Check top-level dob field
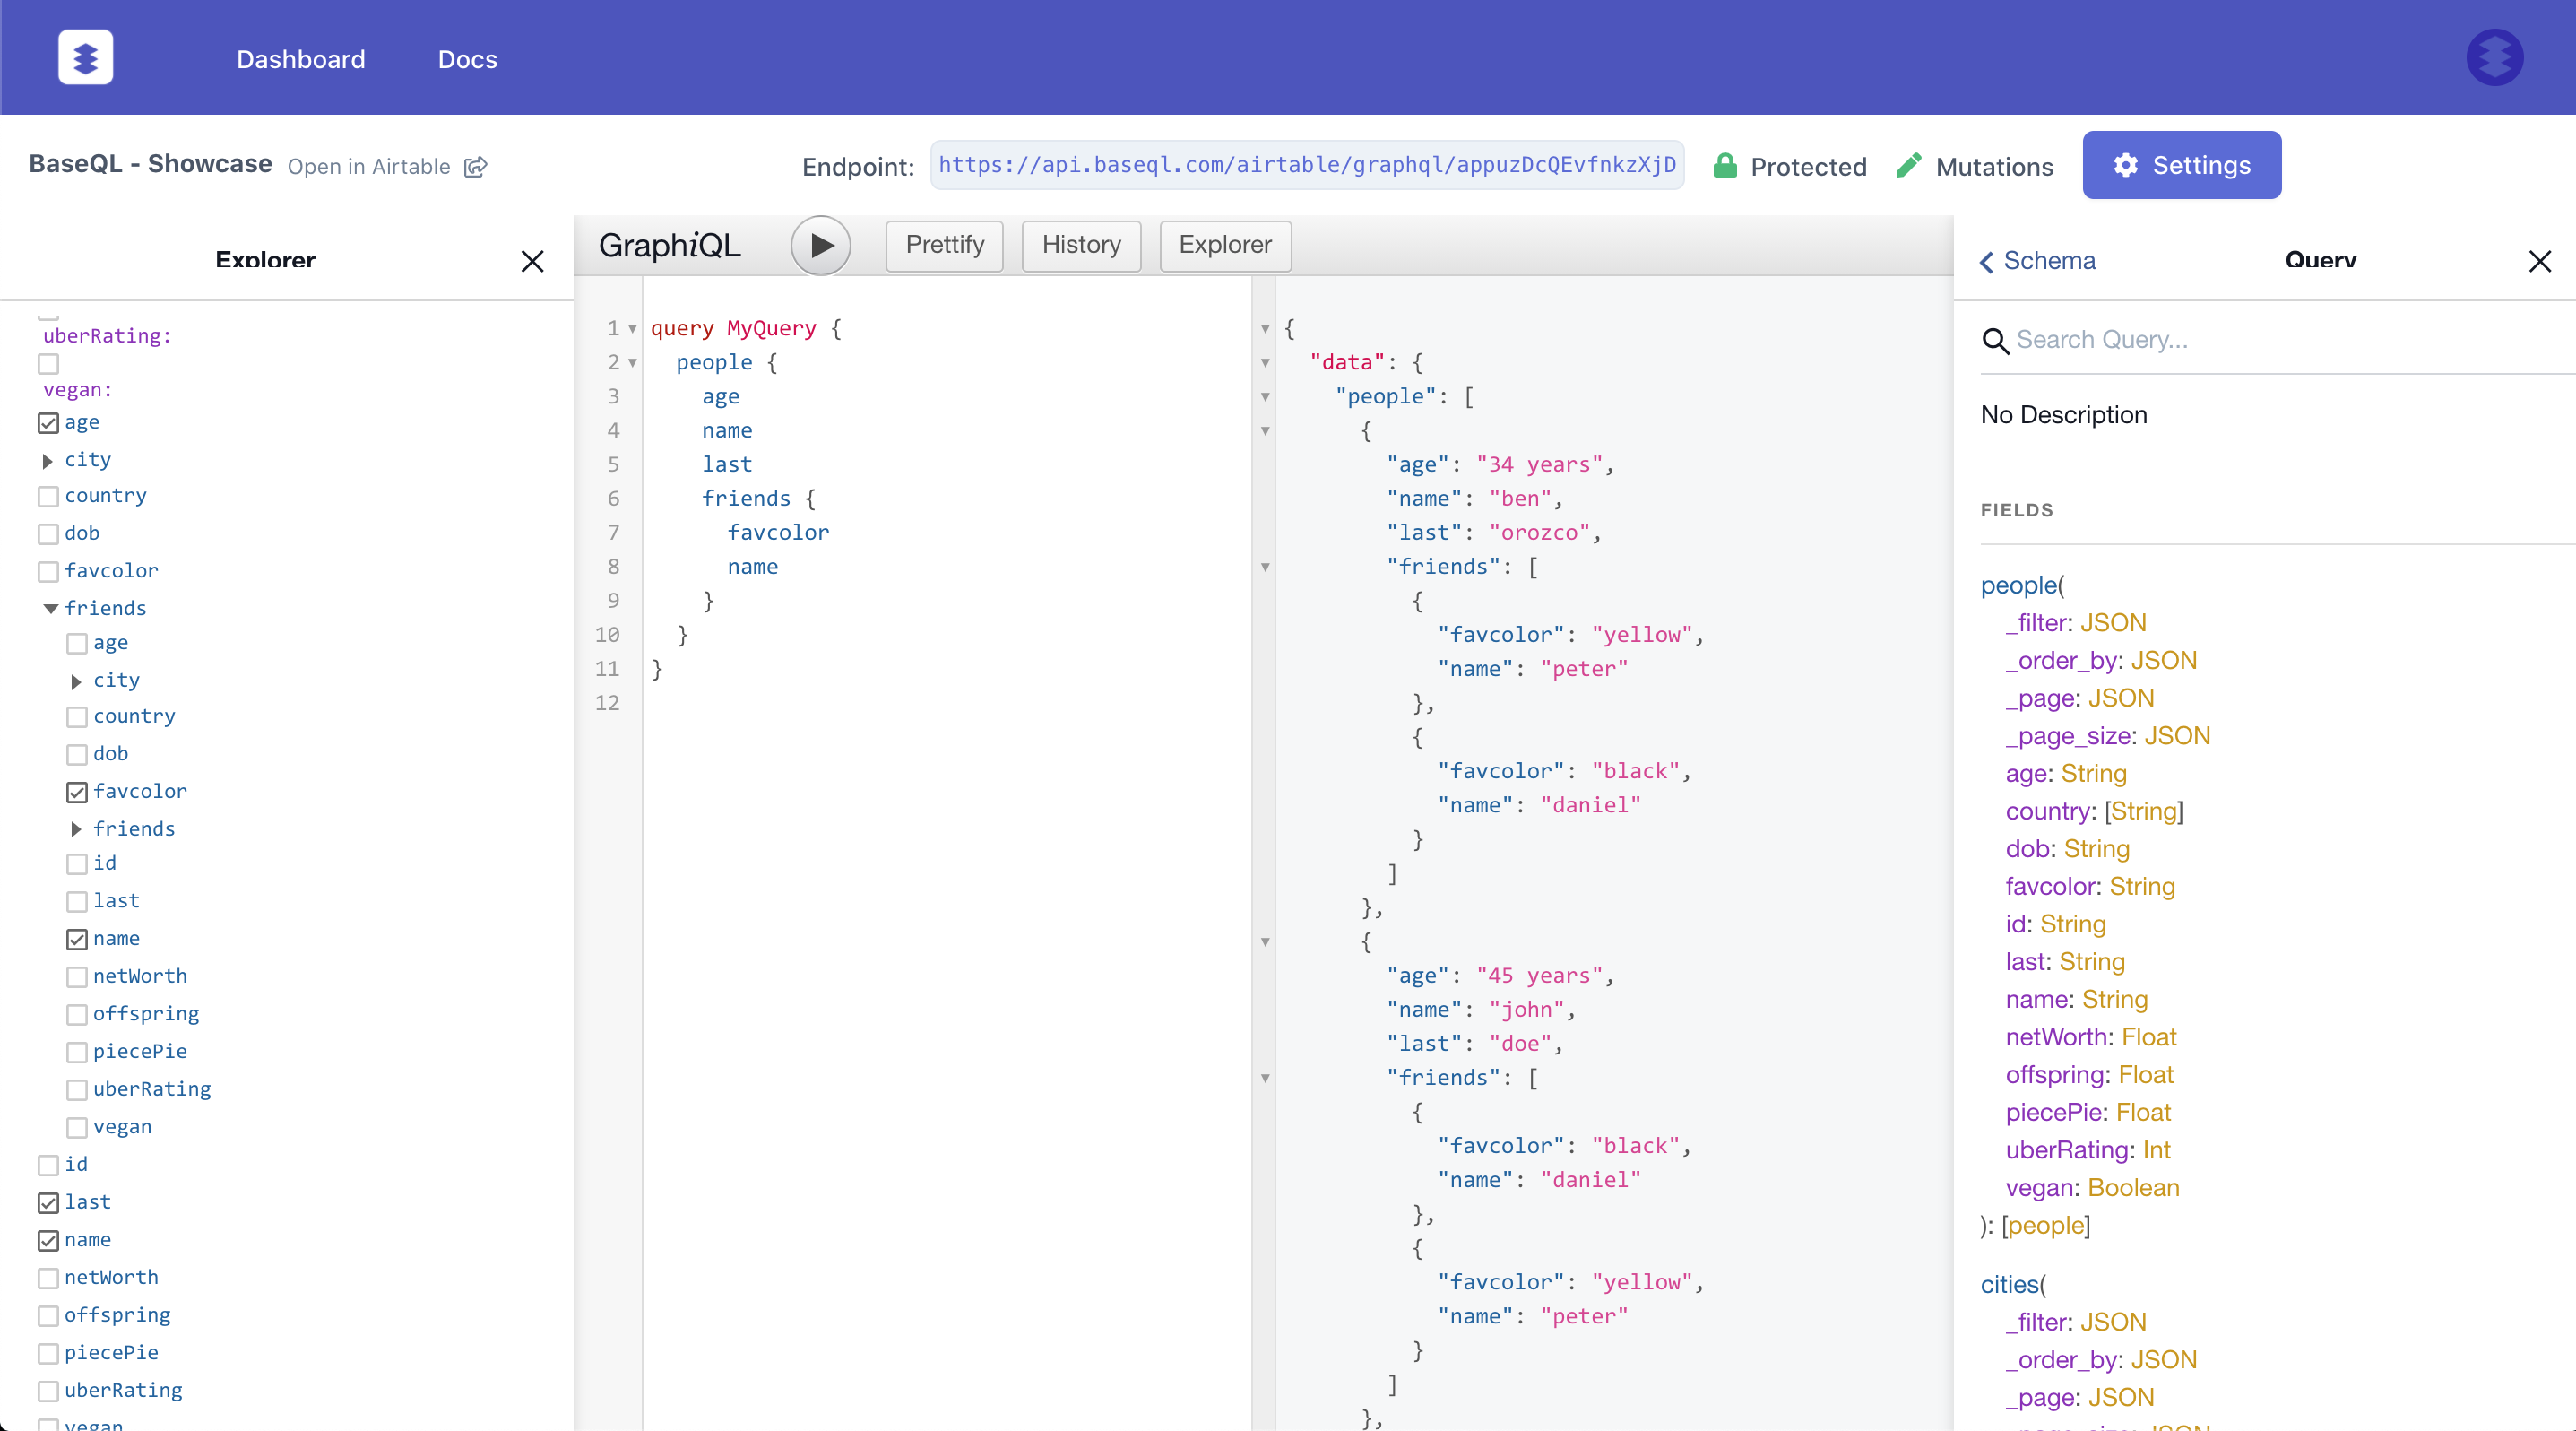This screenshot has height=1431, width=2576. coord(48,534)
